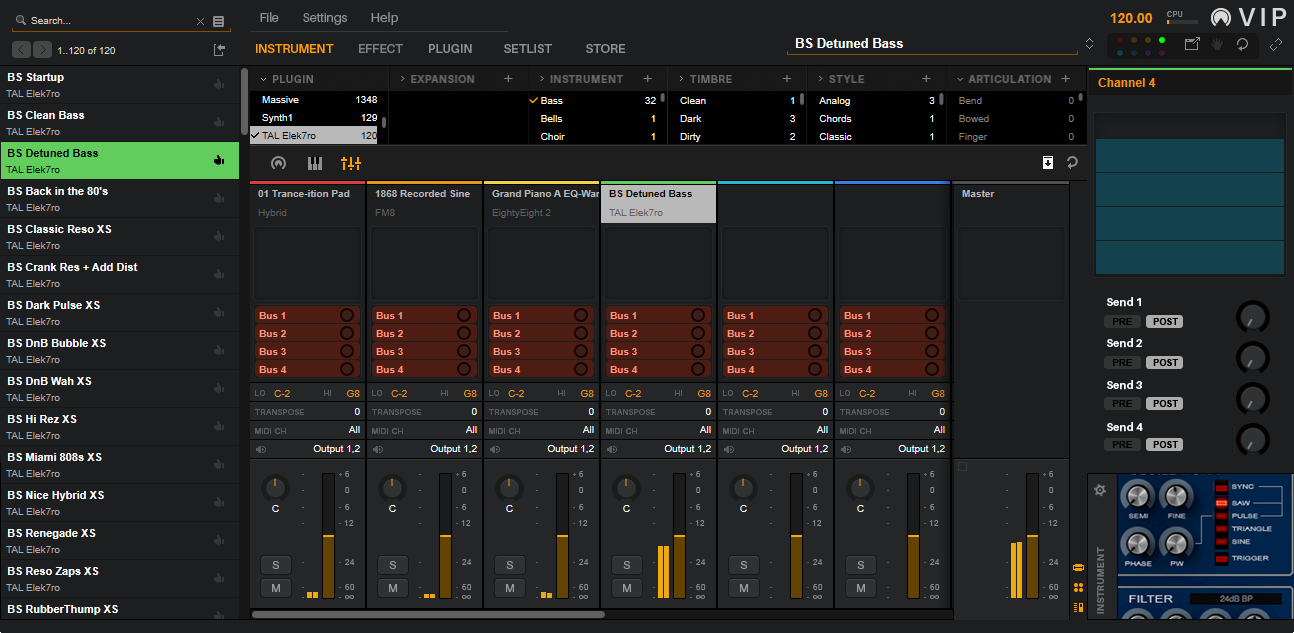
Task: Click the reset arrow icon above Master channel
Action: coord(1073,163)
